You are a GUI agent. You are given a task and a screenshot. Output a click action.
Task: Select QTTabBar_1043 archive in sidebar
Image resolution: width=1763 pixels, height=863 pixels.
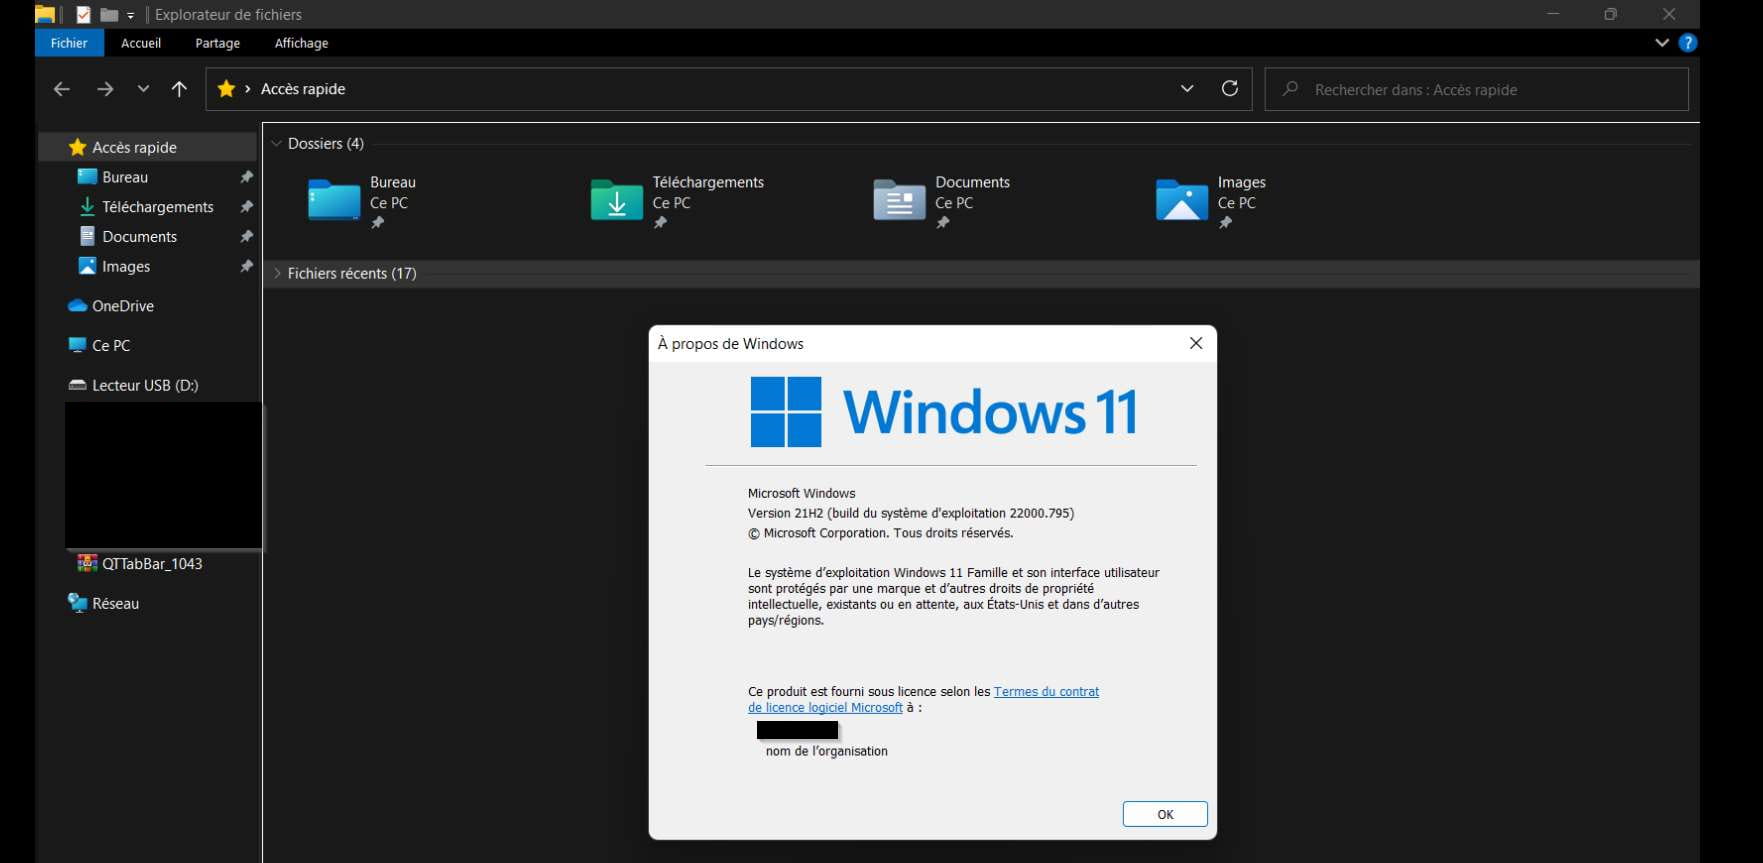click(x=152, y=564)
